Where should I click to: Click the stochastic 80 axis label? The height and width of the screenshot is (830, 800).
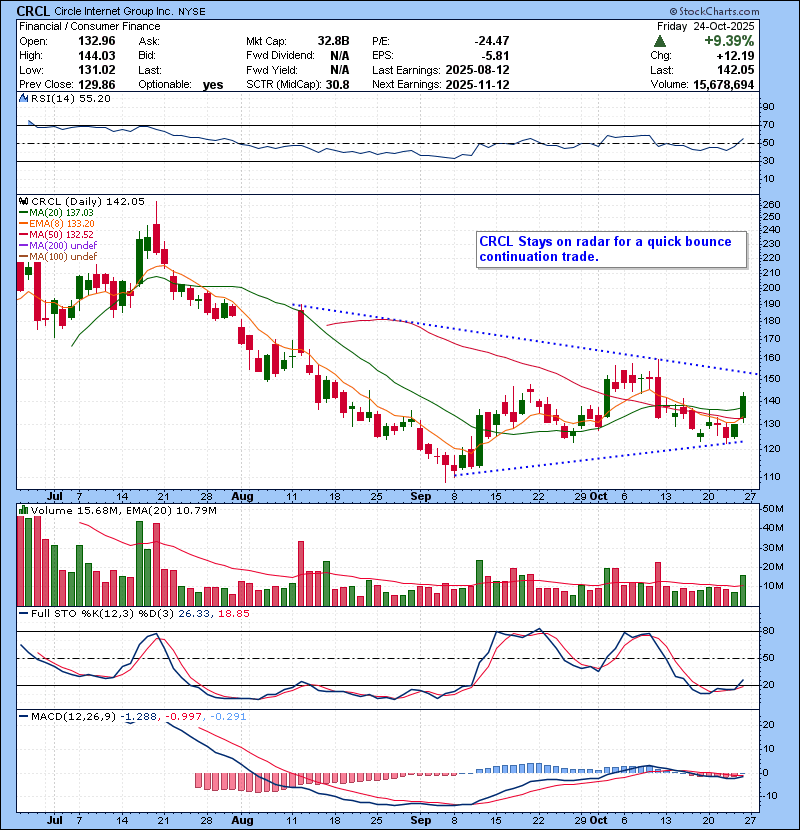point(768,630)
